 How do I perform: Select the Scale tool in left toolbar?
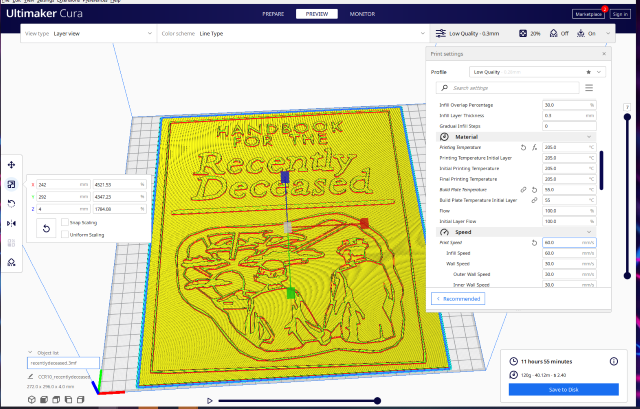[x=11, y=184]
